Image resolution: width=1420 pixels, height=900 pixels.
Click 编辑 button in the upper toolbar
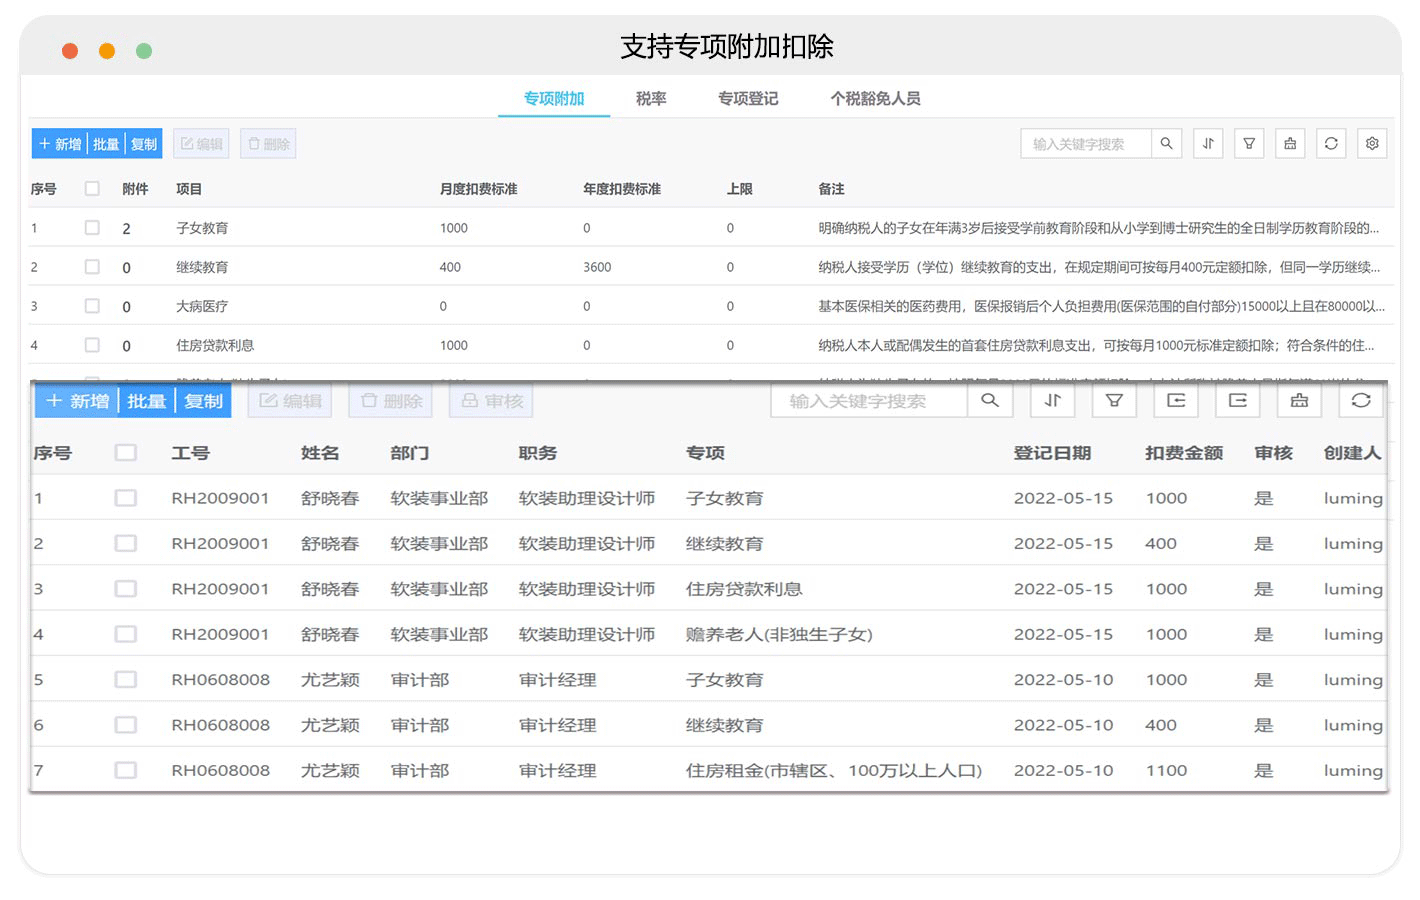click(x=201, y=144)
